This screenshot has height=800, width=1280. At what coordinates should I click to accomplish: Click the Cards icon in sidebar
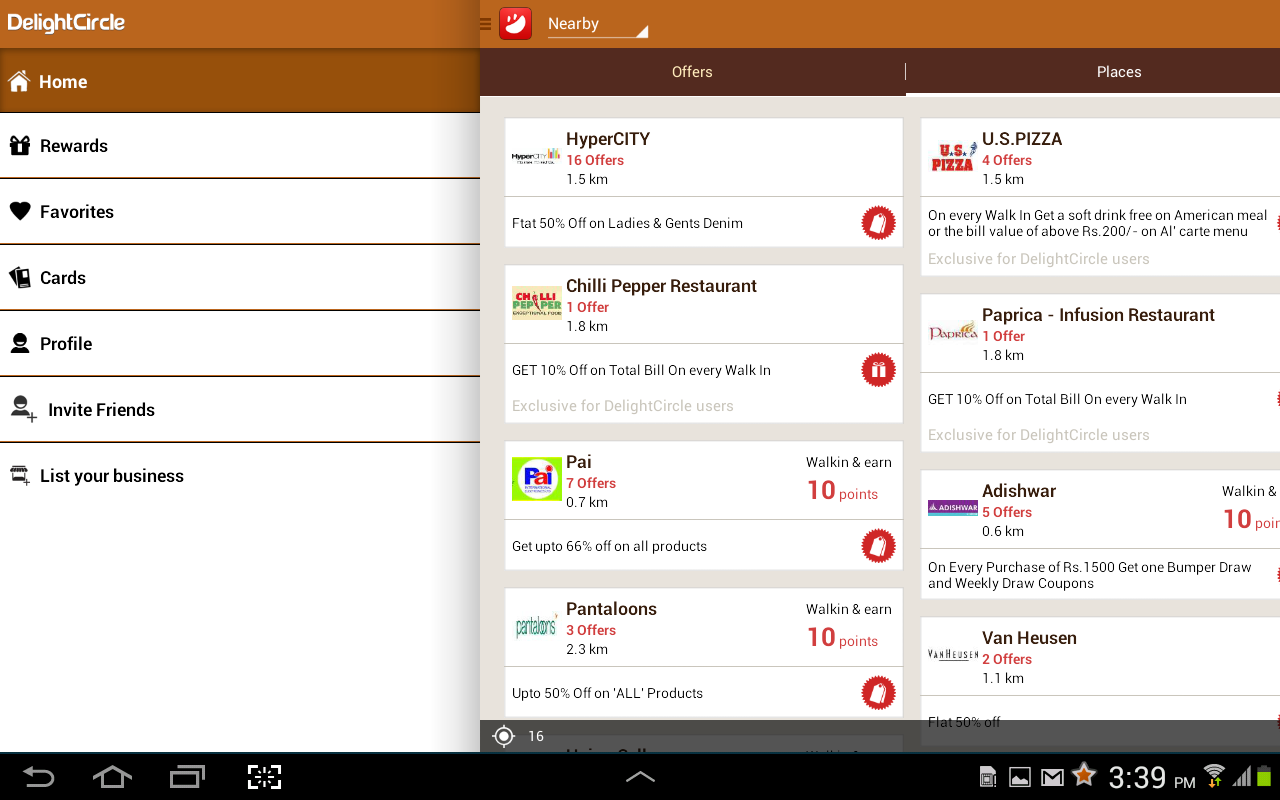pos(20,278)
